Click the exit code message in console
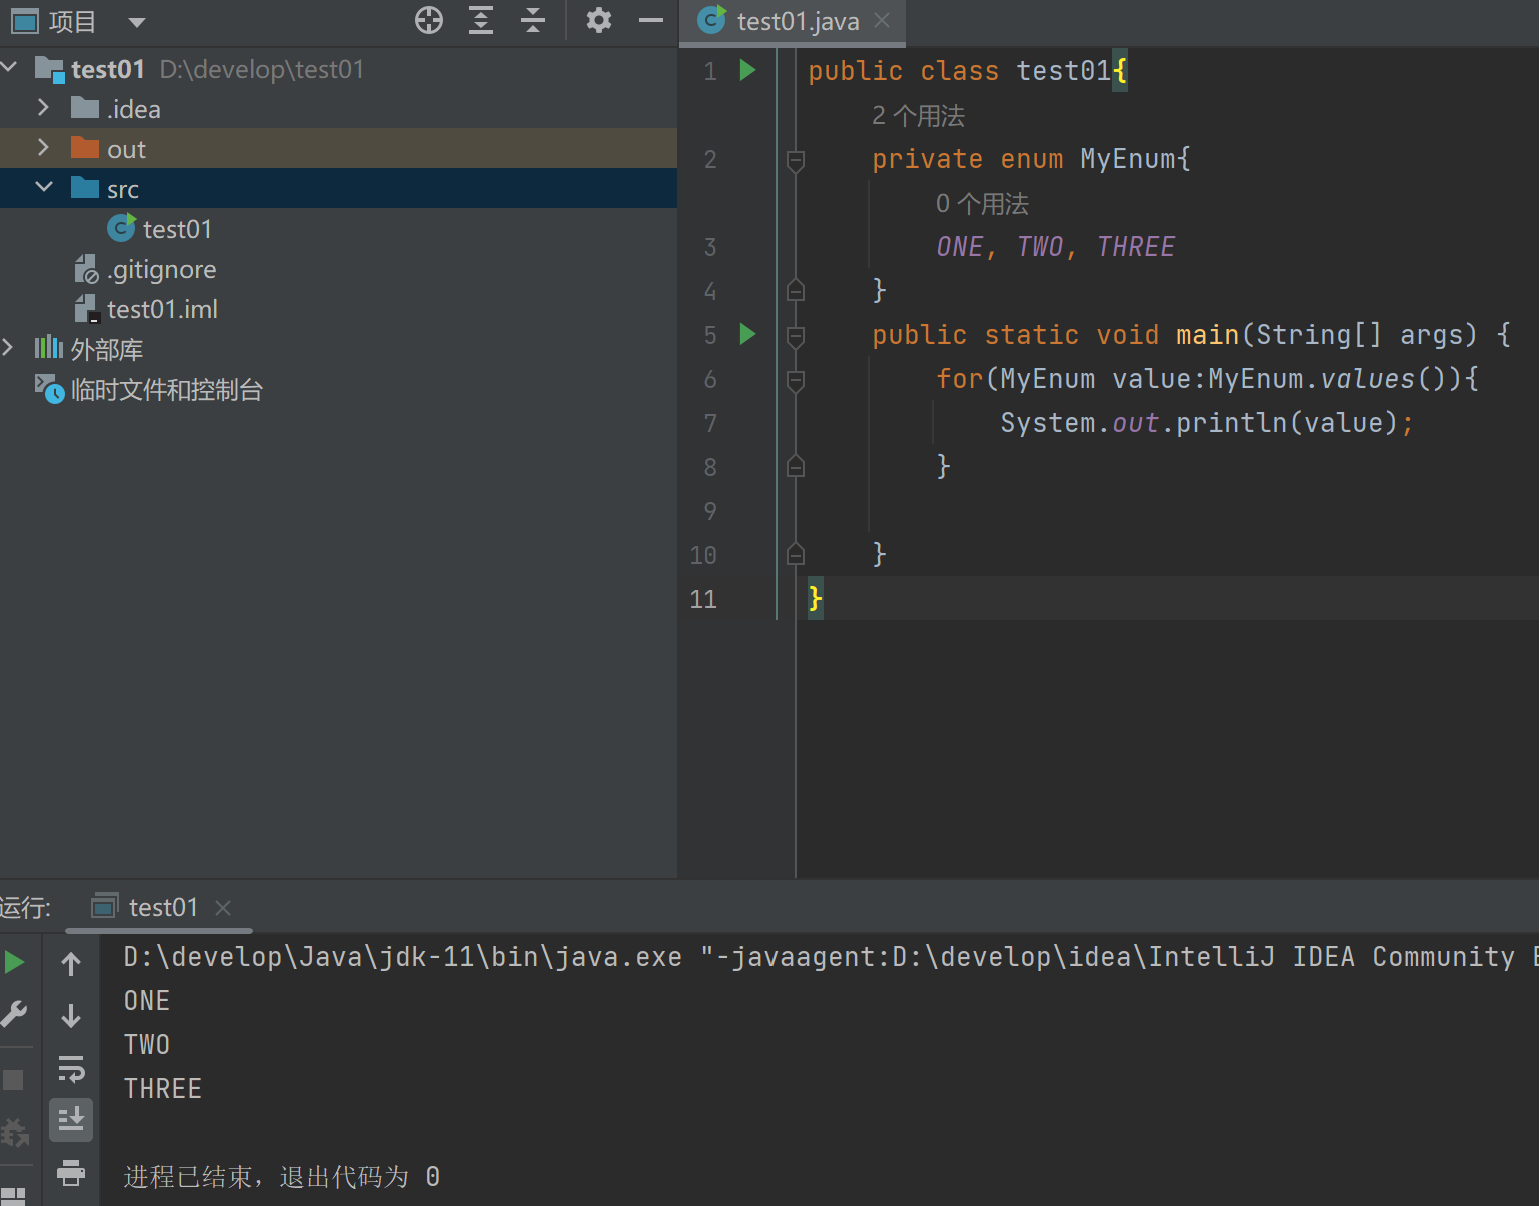This screenshot has height=1206, width=1540. coord(282,1177)
